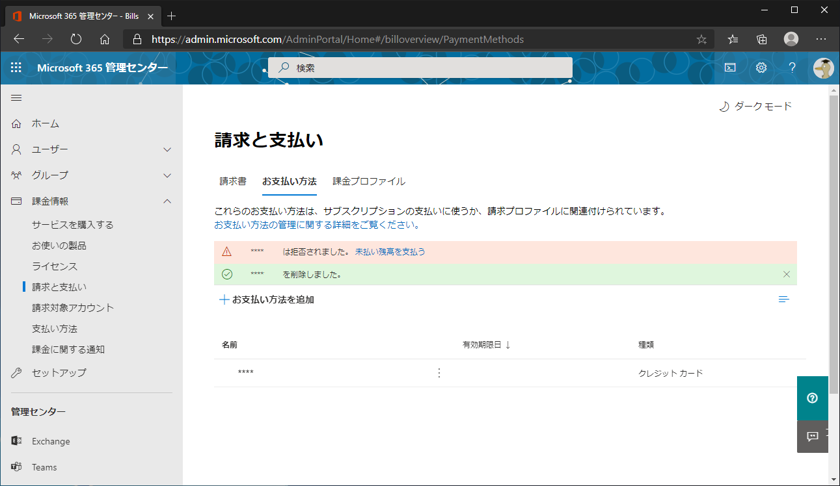The height and width of the screenshot is (486, 840).
Task: Click the Teams admin center icon
Action: 16,467
